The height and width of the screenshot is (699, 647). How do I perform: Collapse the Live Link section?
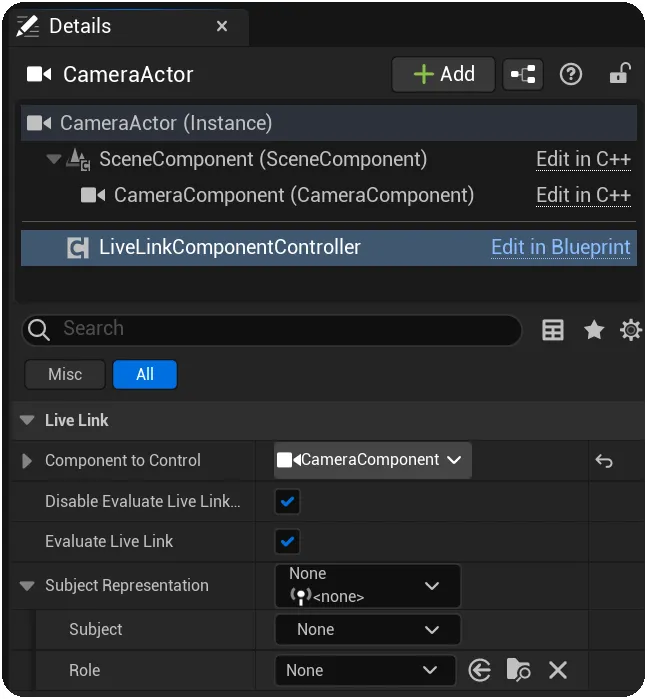pyautogui.click(x=27, y=420)
